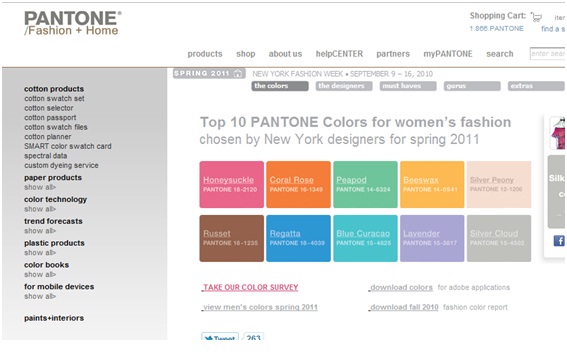Click the PANTONE Fashion + Home logo

[x=73, y=23]
